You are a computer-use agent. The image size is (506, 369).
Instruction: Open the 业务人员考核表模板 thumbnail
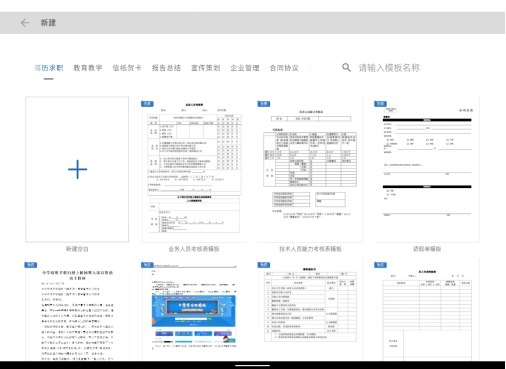[194, 169]
